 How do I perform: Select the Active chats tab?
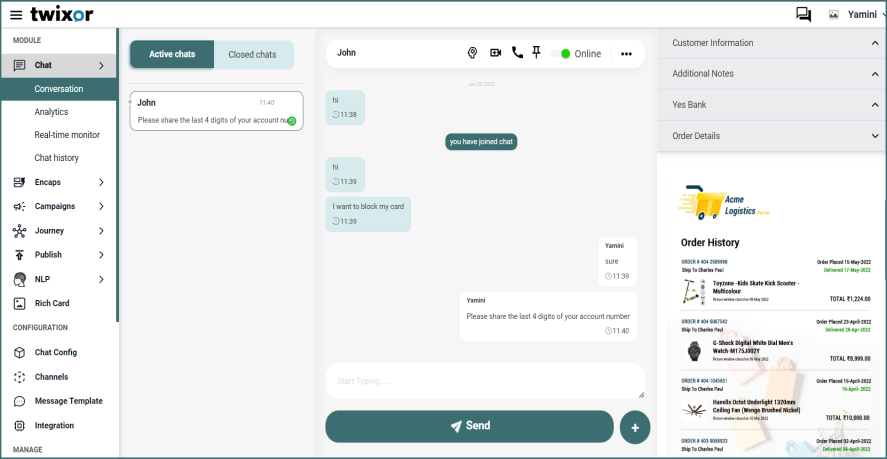pos(172,54)
